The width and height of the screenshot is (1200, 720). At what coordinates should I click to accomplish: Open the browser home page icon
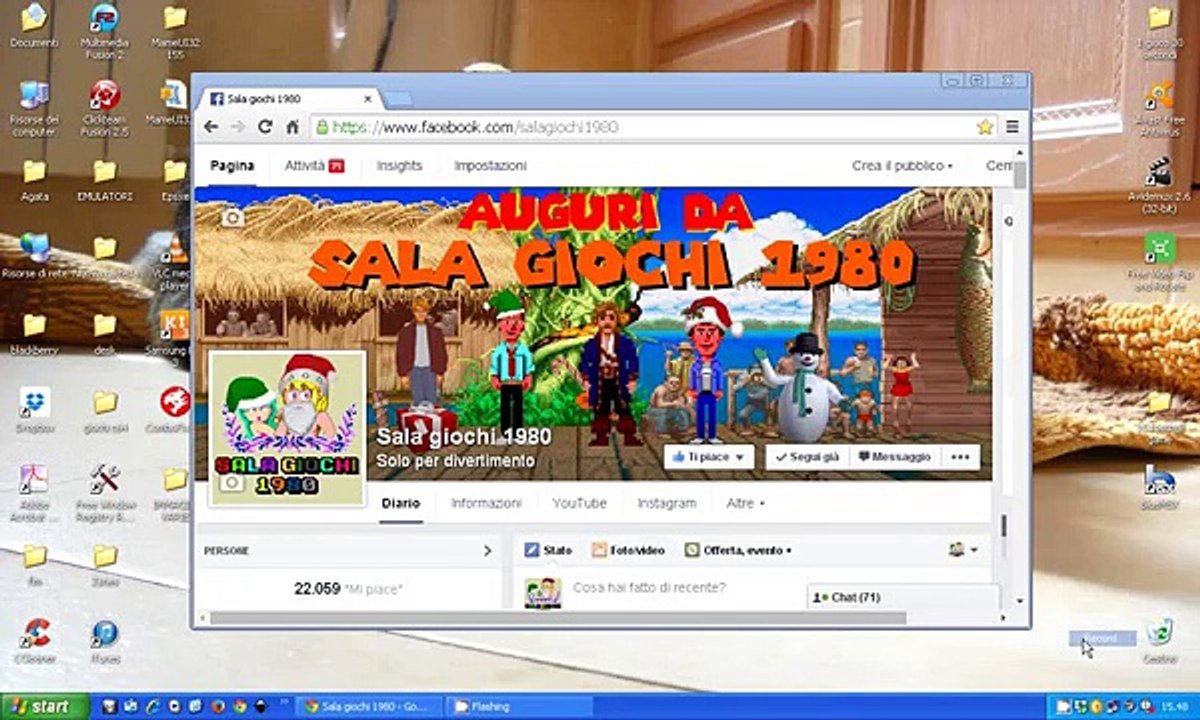292,127
